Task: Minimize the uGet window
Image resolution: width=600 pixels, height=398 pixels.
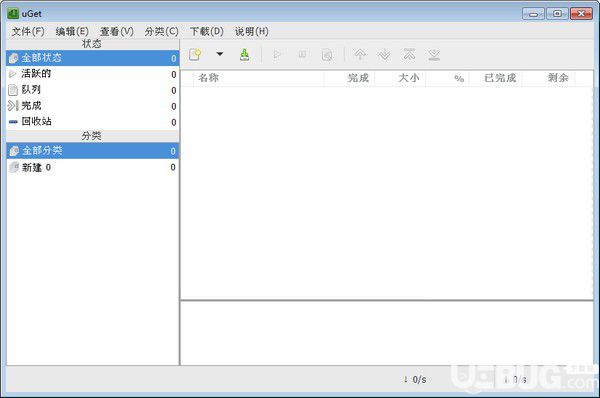Action: 533,14
